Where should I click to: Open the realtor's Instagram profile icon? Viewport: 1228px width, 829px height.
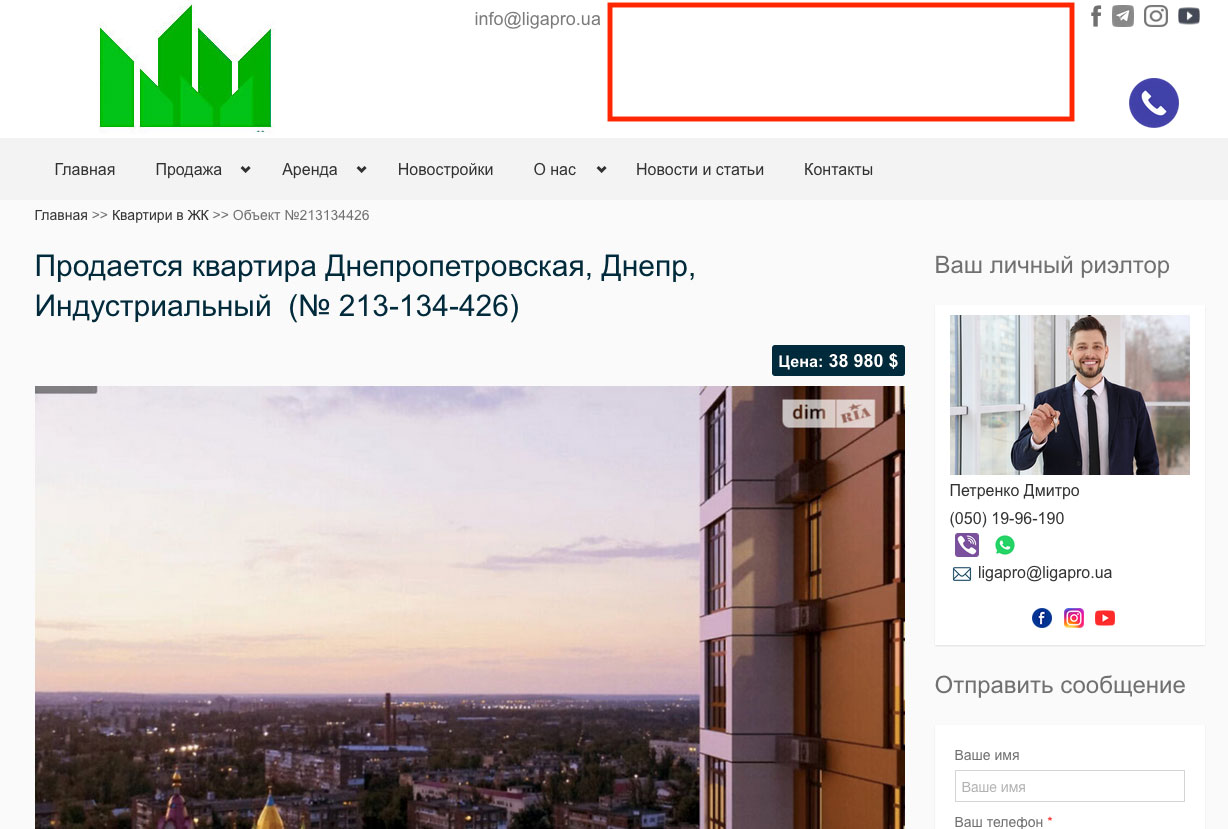pos(1074,618)
